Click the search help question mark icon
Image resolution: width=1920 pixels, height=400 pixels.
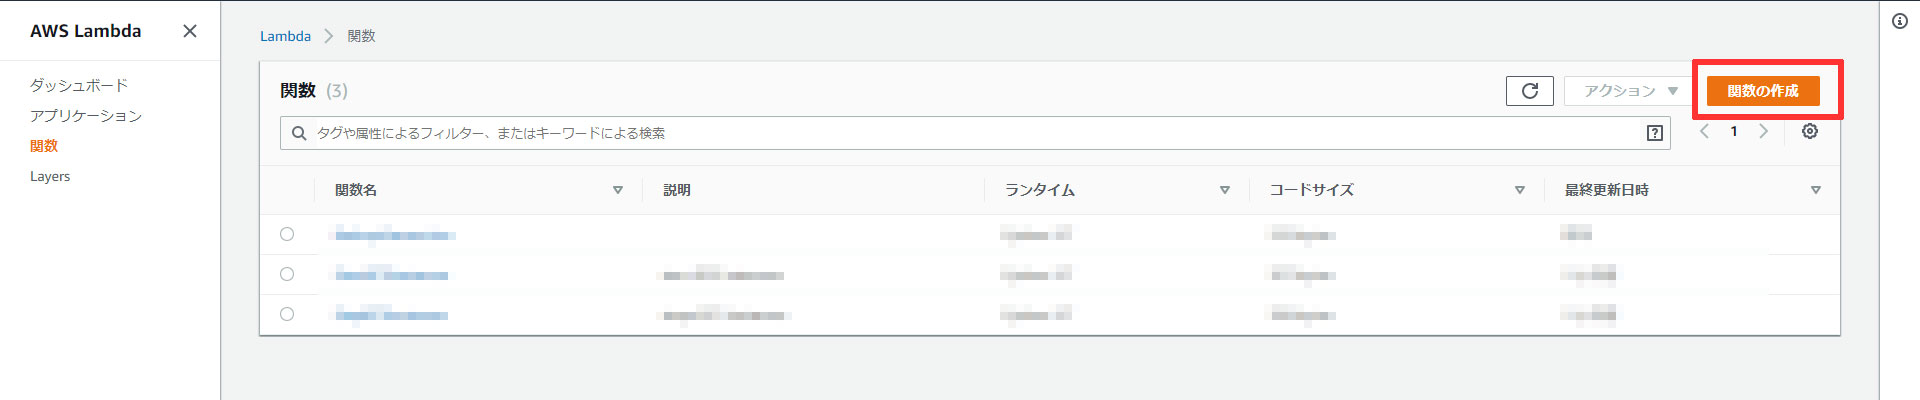click(1654, 133)
